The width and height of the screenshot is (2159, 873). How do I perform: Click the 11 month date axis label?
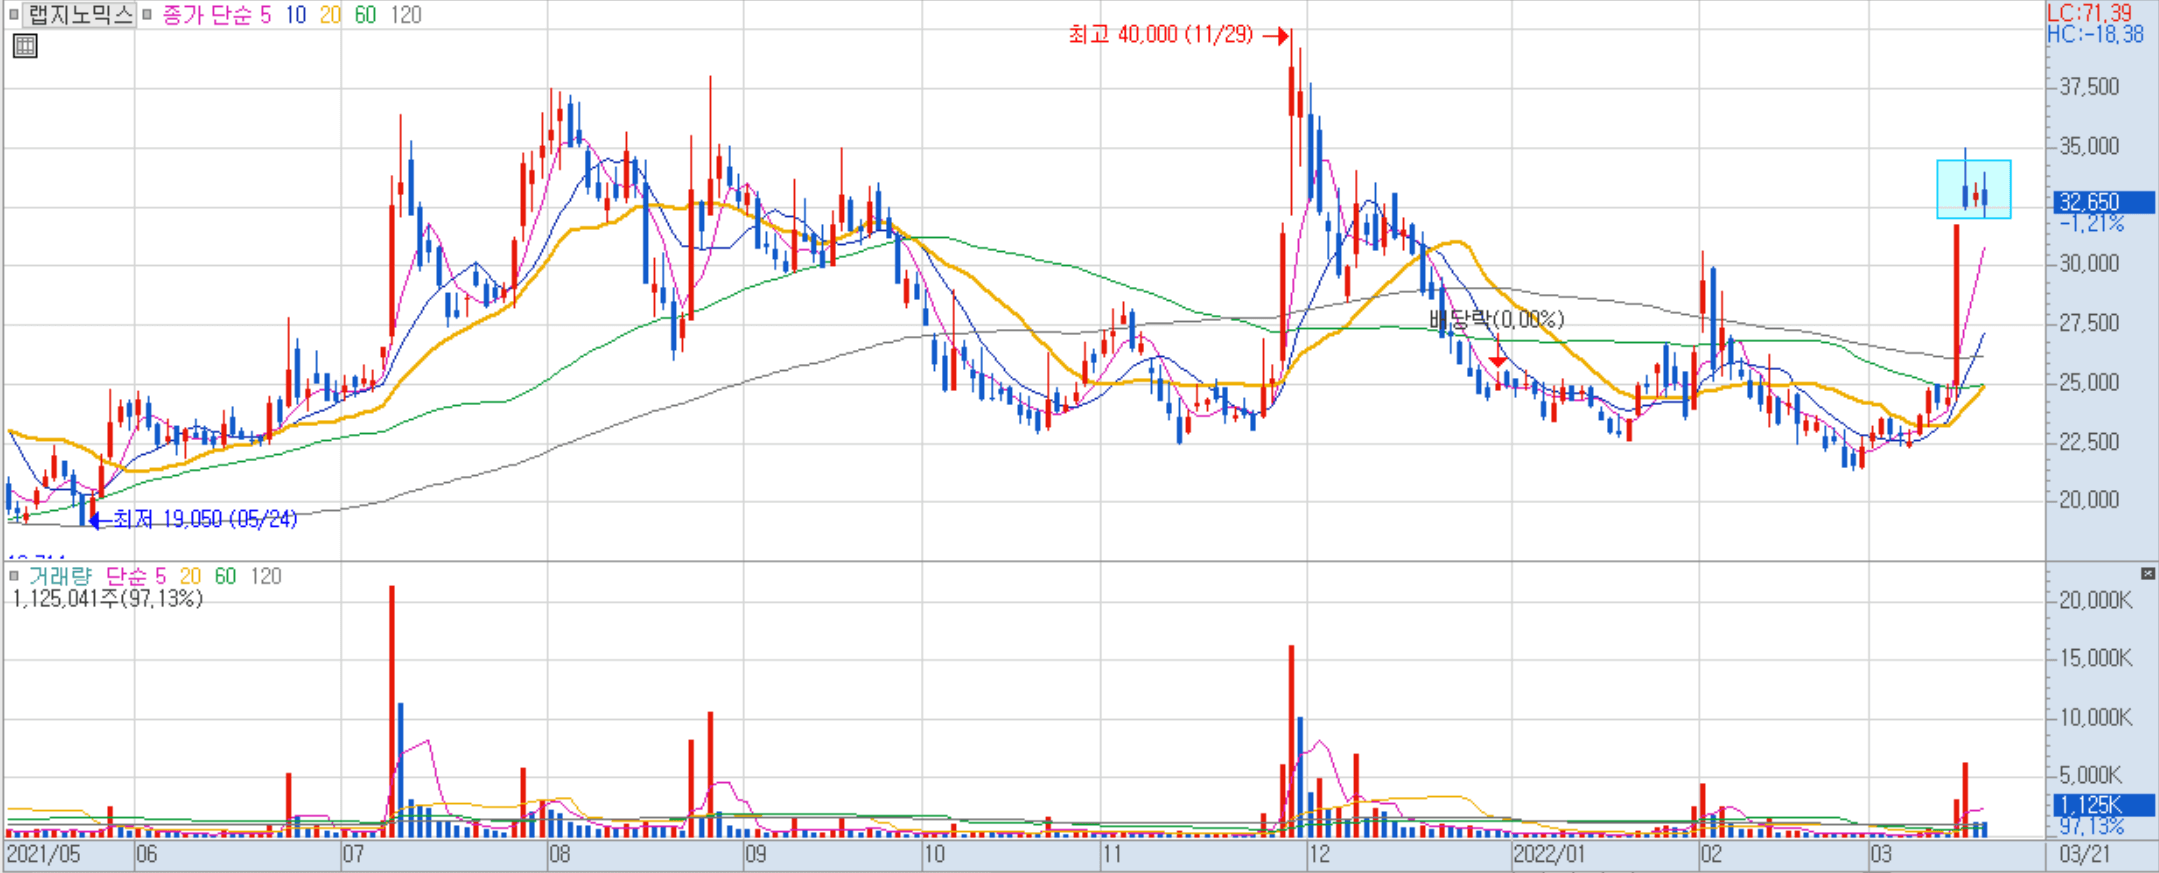(1111, 855)
